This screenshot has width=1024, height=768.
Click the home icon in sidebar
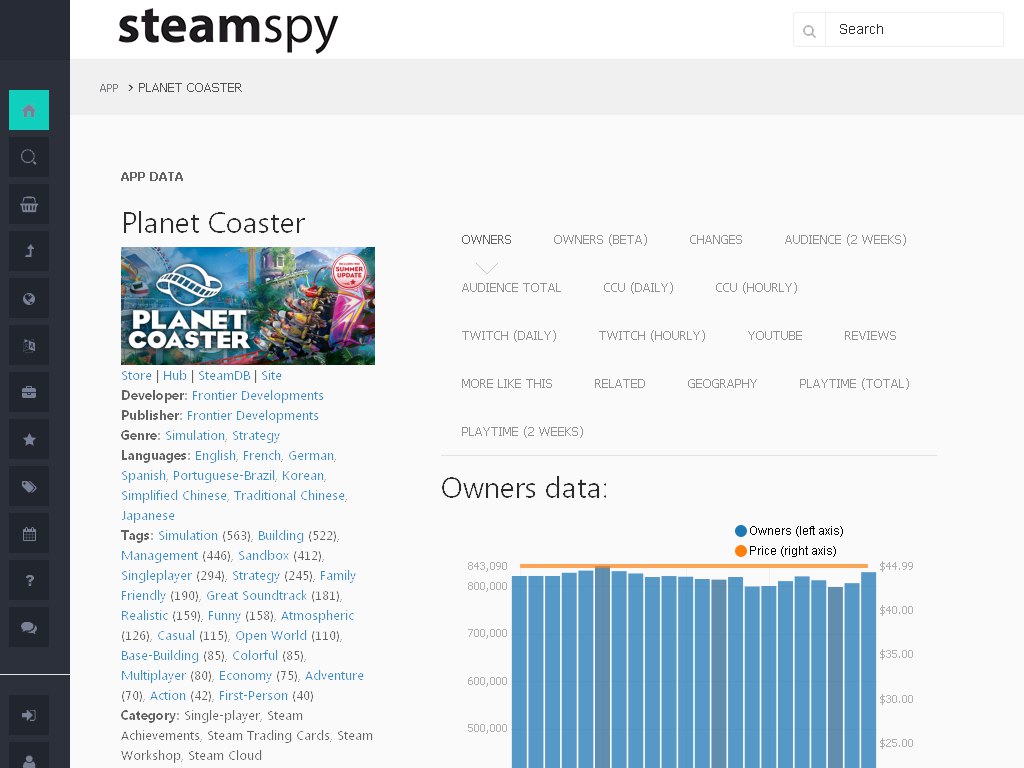pos(29,110)
